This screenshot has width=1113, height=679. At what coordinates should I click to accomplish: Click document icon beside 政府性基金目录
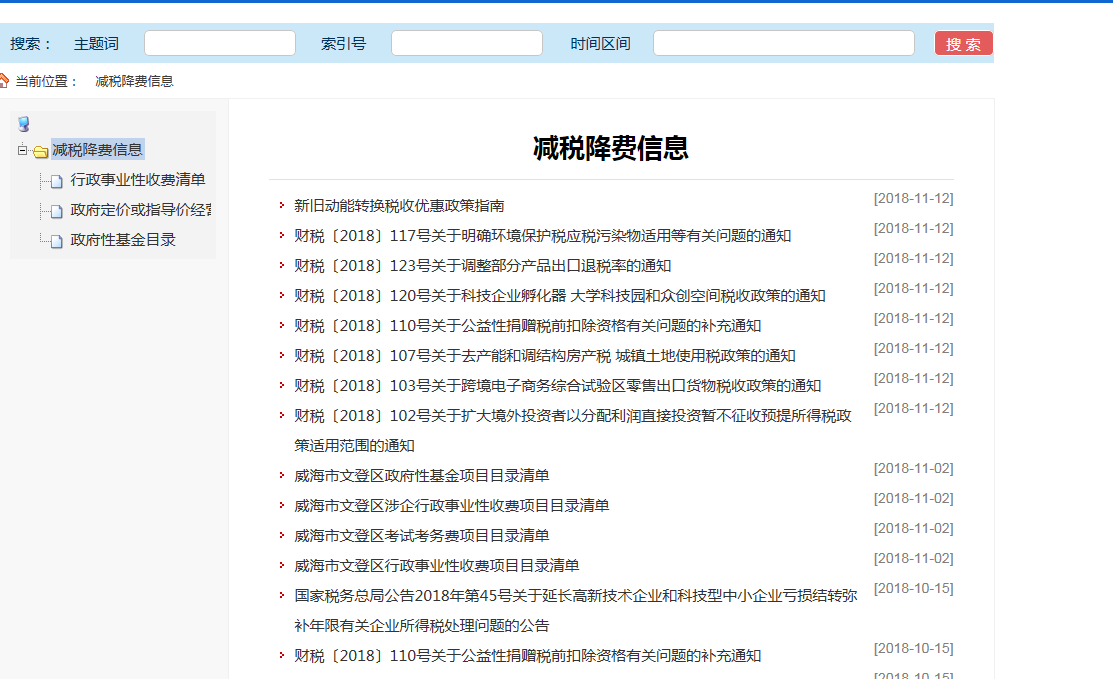[x=57, y=242]
